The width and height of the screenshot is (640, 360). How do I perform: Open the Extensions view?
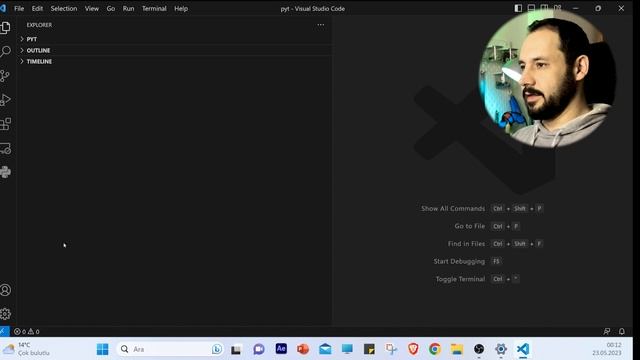5,124
